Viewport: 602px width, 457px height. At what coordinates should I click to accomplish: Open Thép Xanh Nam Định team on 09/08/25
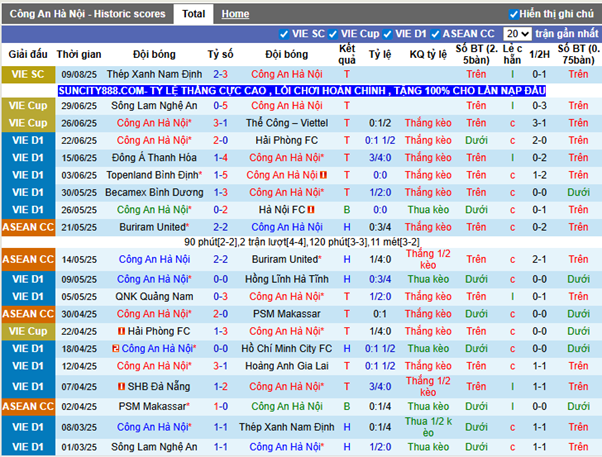click(154, 74)
